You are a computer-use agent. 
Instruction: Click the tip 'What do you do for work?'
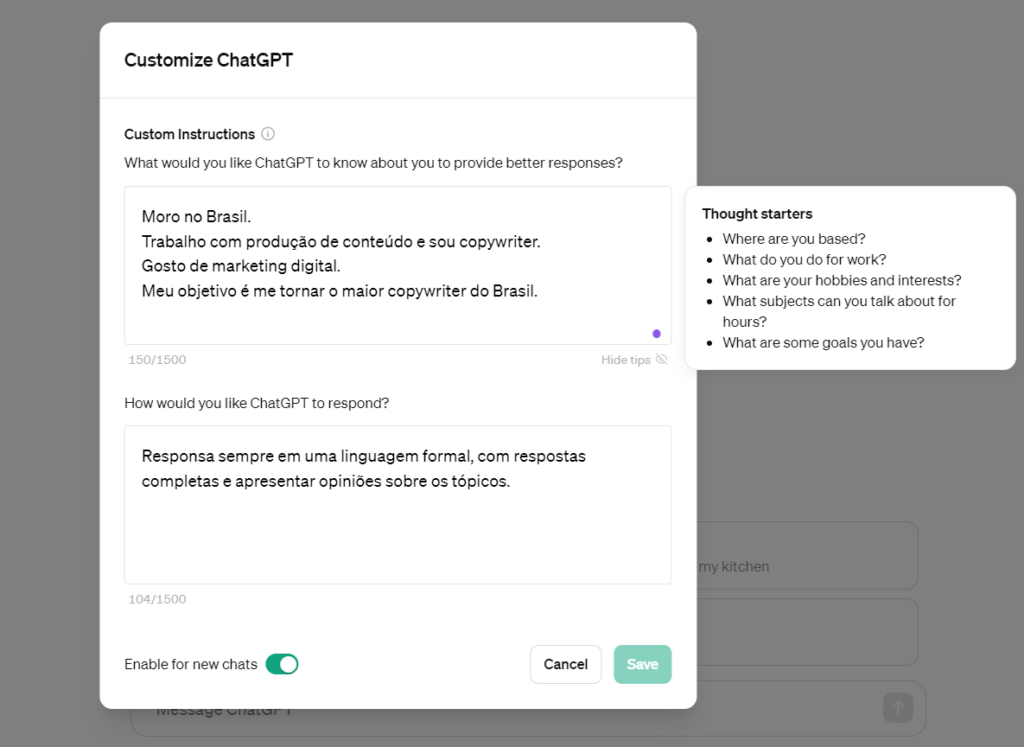point(804,260)
